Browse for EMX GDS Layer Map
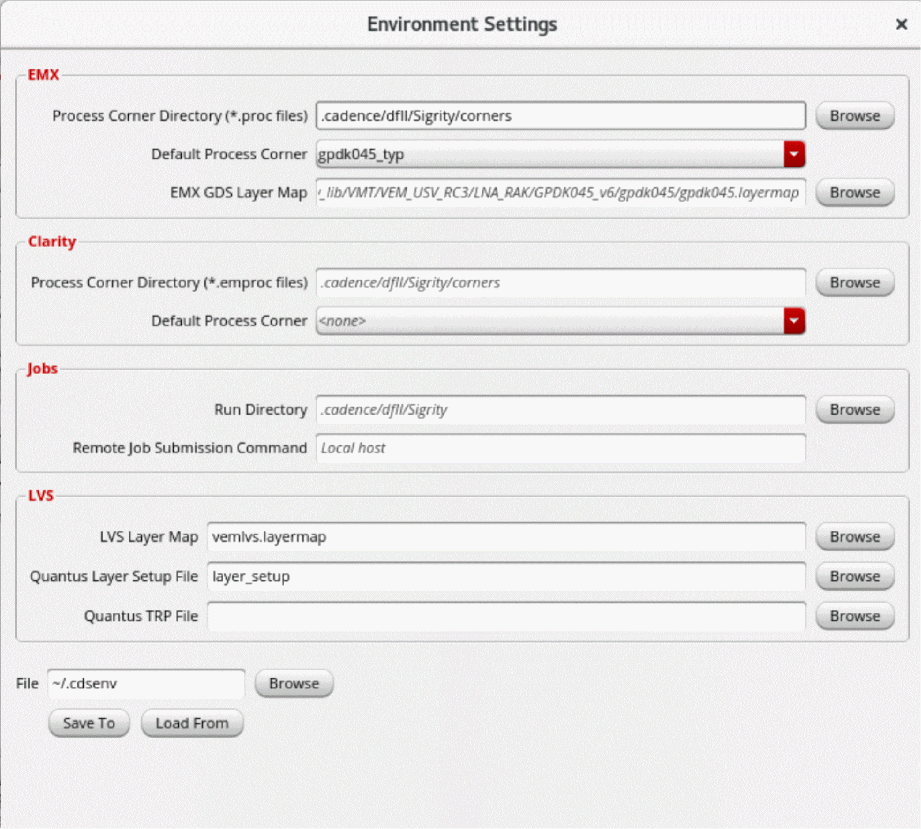This screenshot has height=829, width=921. (x=854, y=193)
